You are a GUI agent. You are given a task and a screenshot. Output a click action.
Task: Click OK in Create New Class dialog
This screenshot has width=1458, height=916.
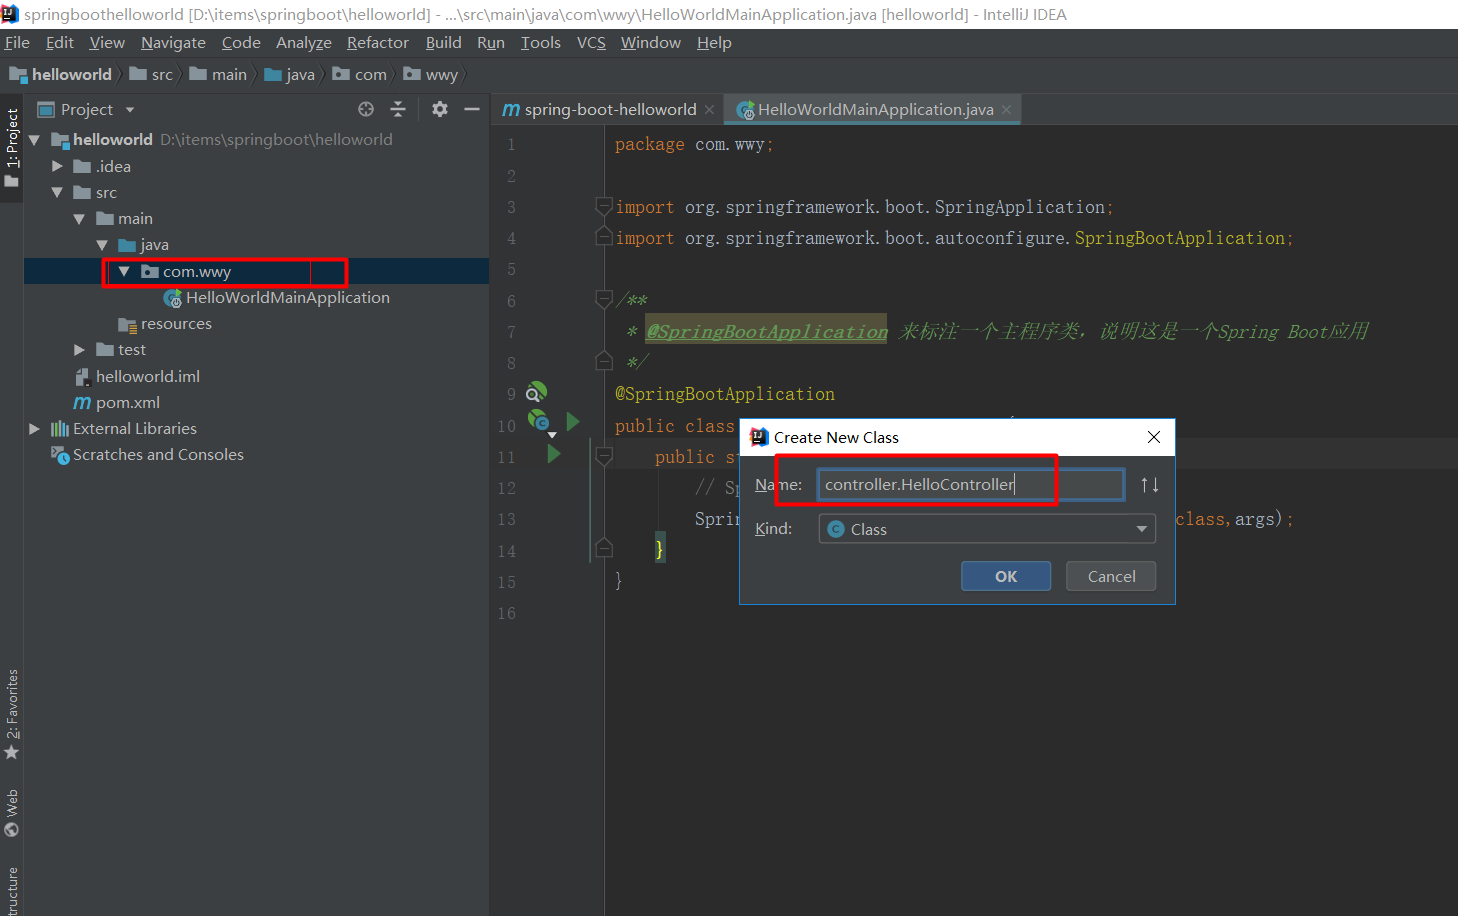(1006, 576)
